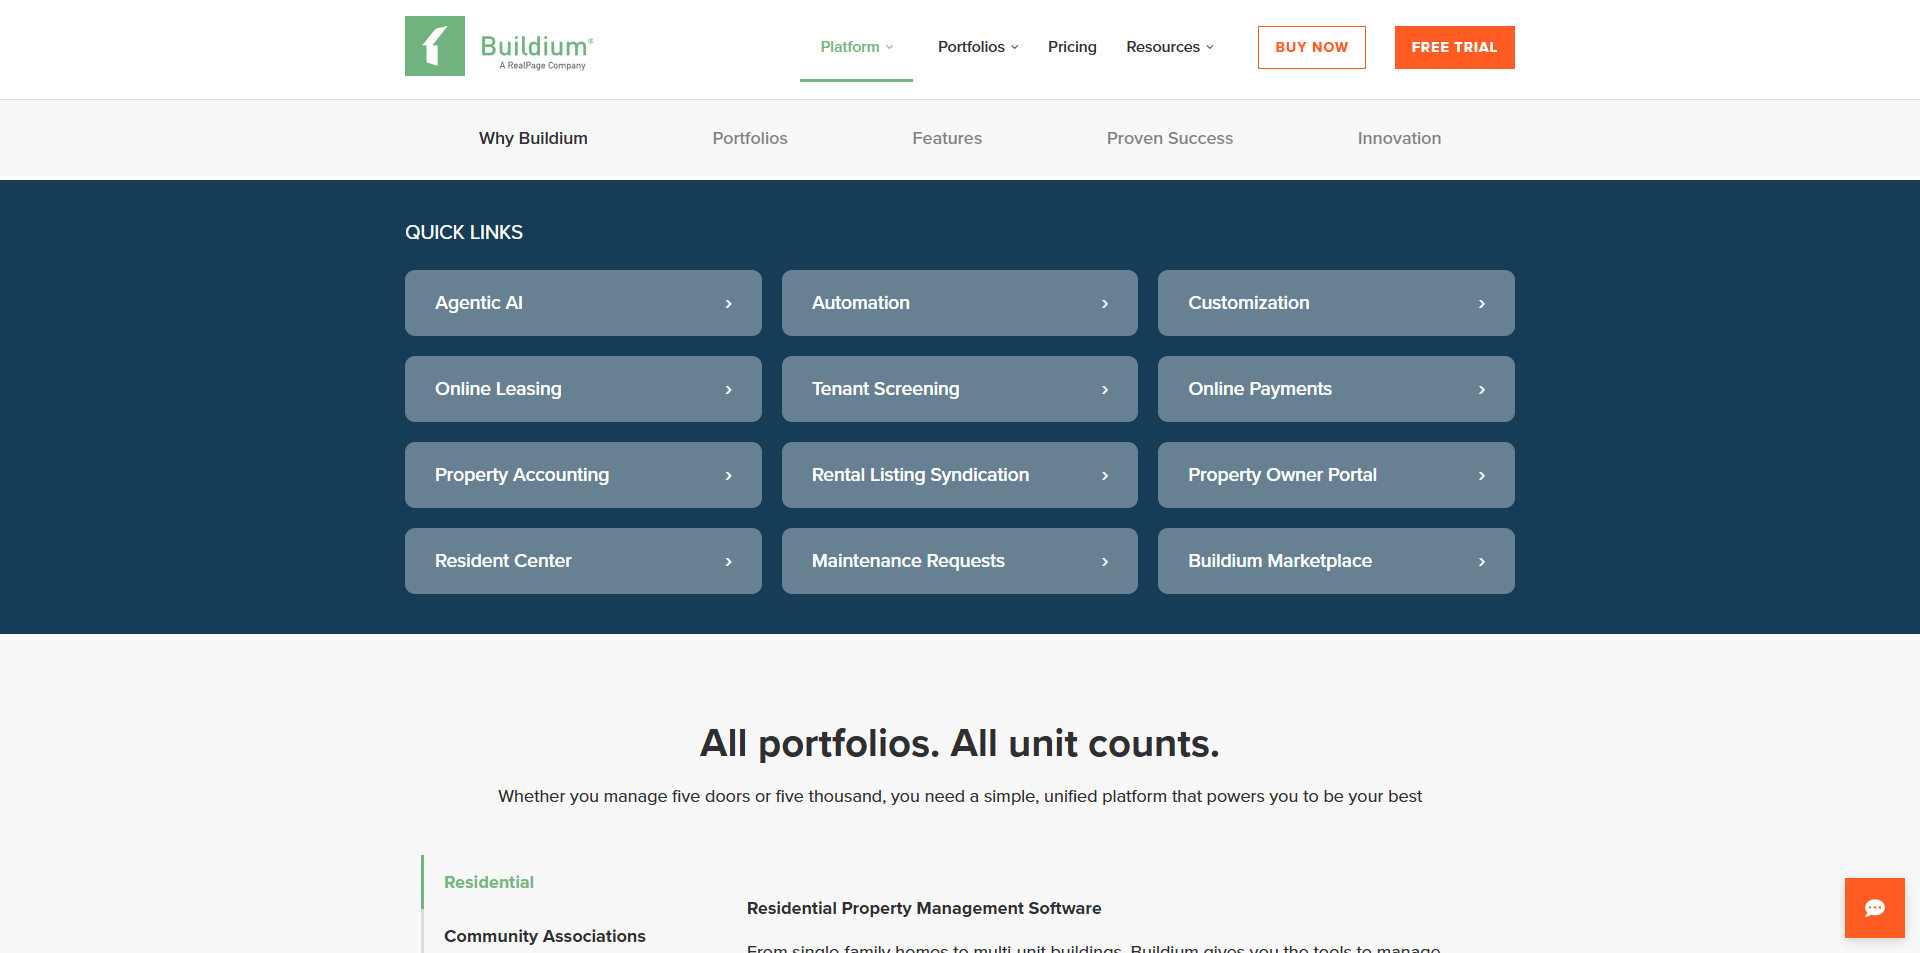Click the FREE TRIAL button
Viewport: 1920px width, 953px height.
(1455, 47)
